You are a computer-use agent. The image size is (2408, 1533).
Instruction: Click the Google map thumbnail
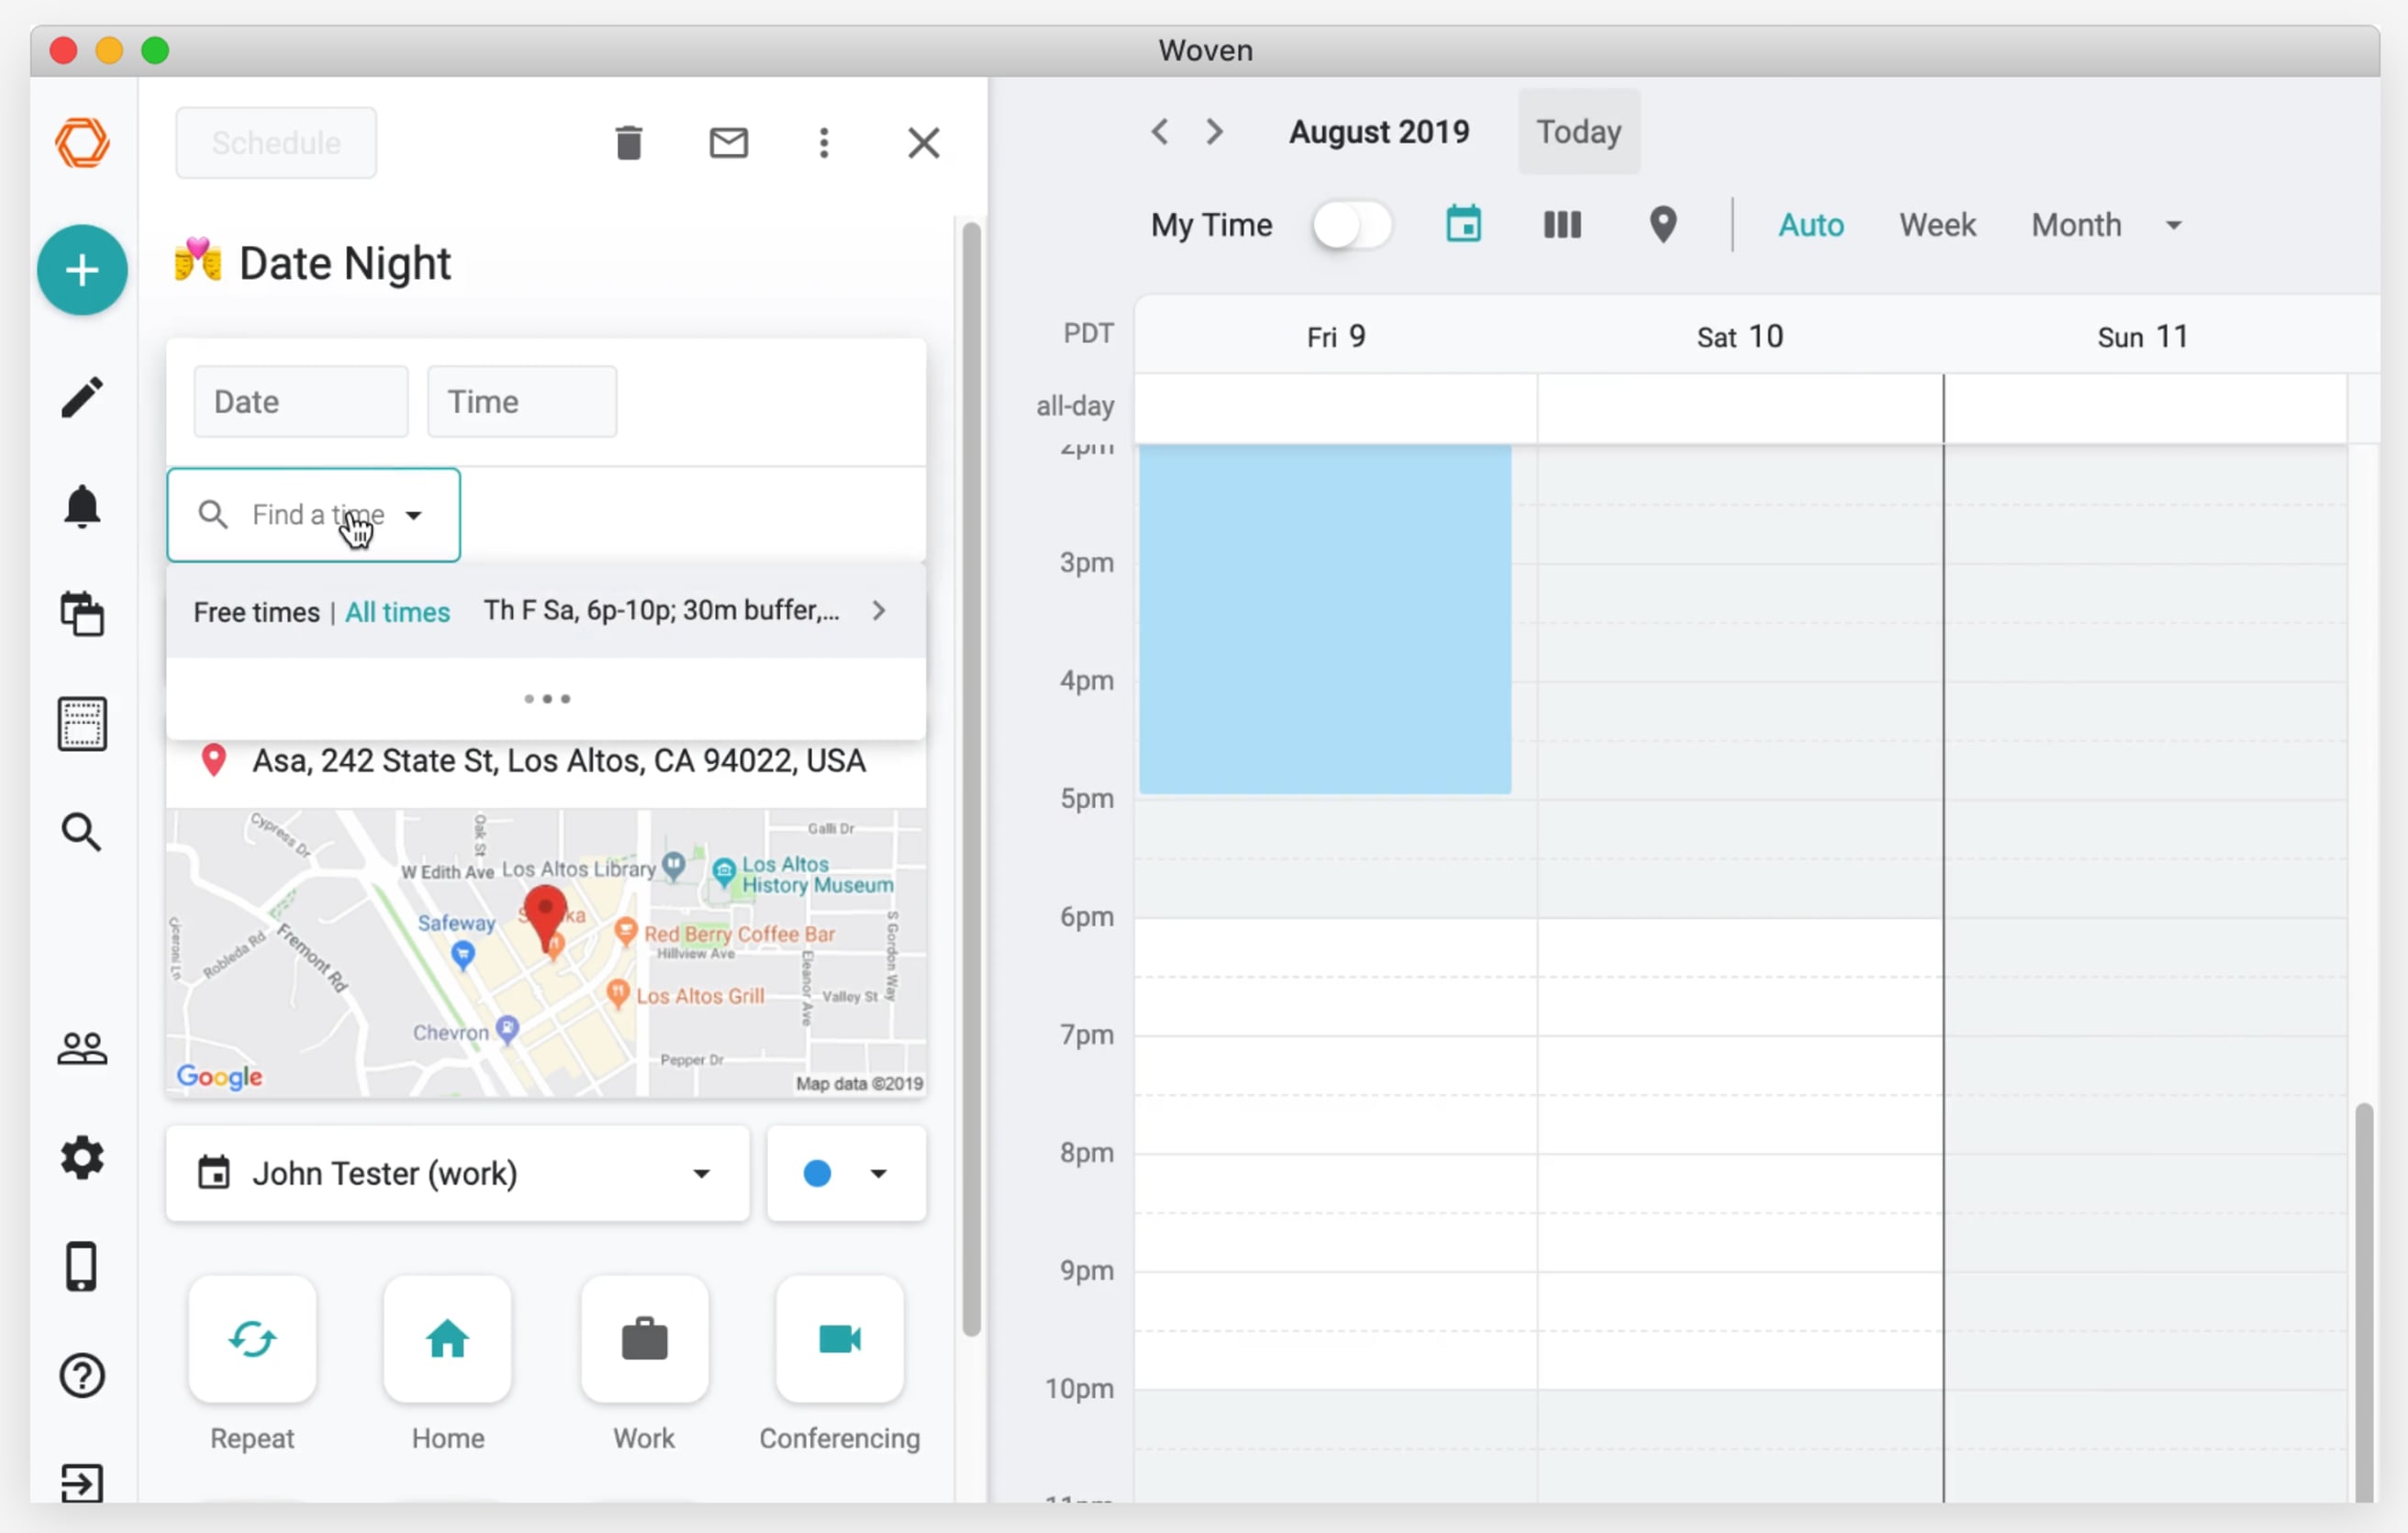pos(547,954)
